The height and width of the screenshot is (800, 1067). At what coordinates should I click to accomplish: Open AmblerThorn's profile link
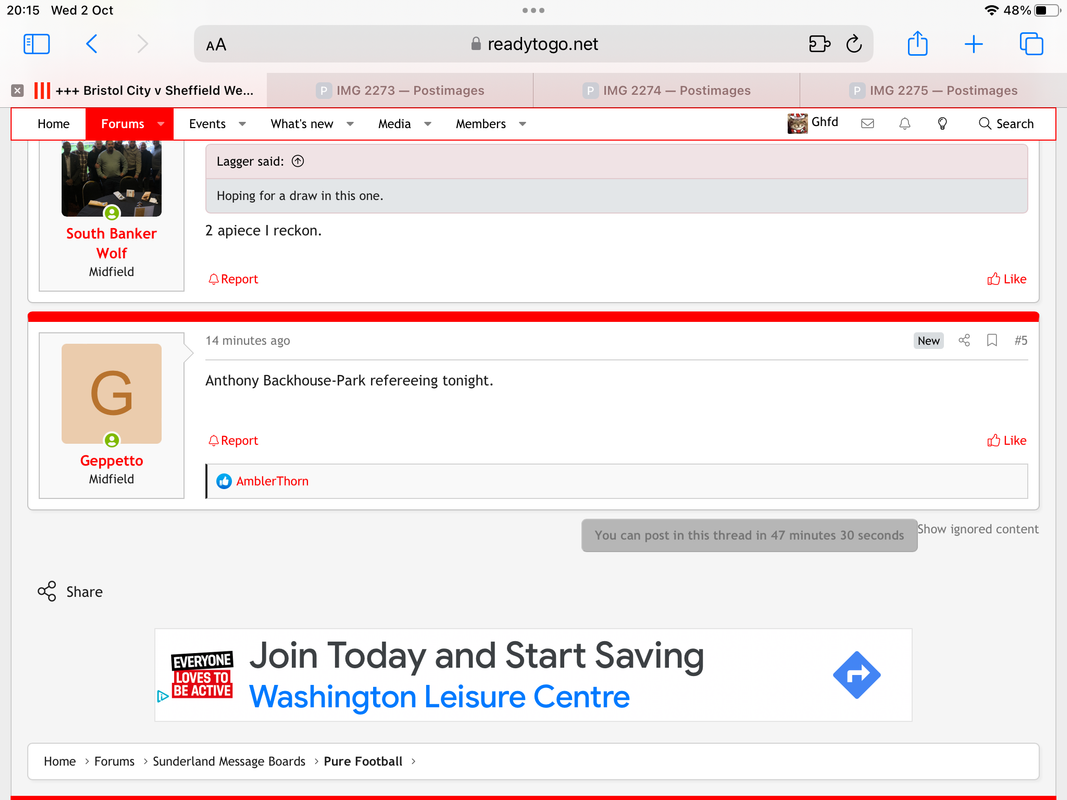pyautogui.click(x=272, y=481)
